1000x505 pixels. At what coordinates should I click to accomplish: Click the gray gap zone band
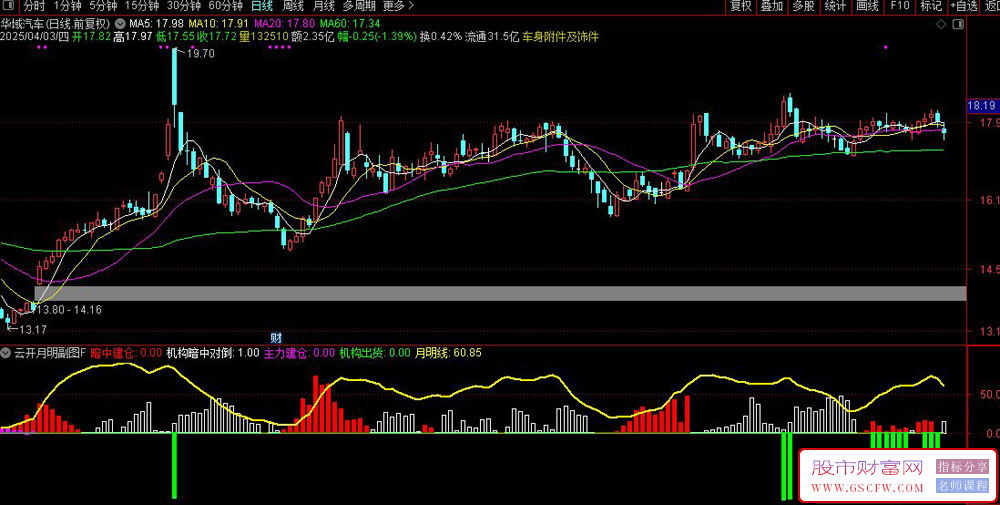[501, 293]
